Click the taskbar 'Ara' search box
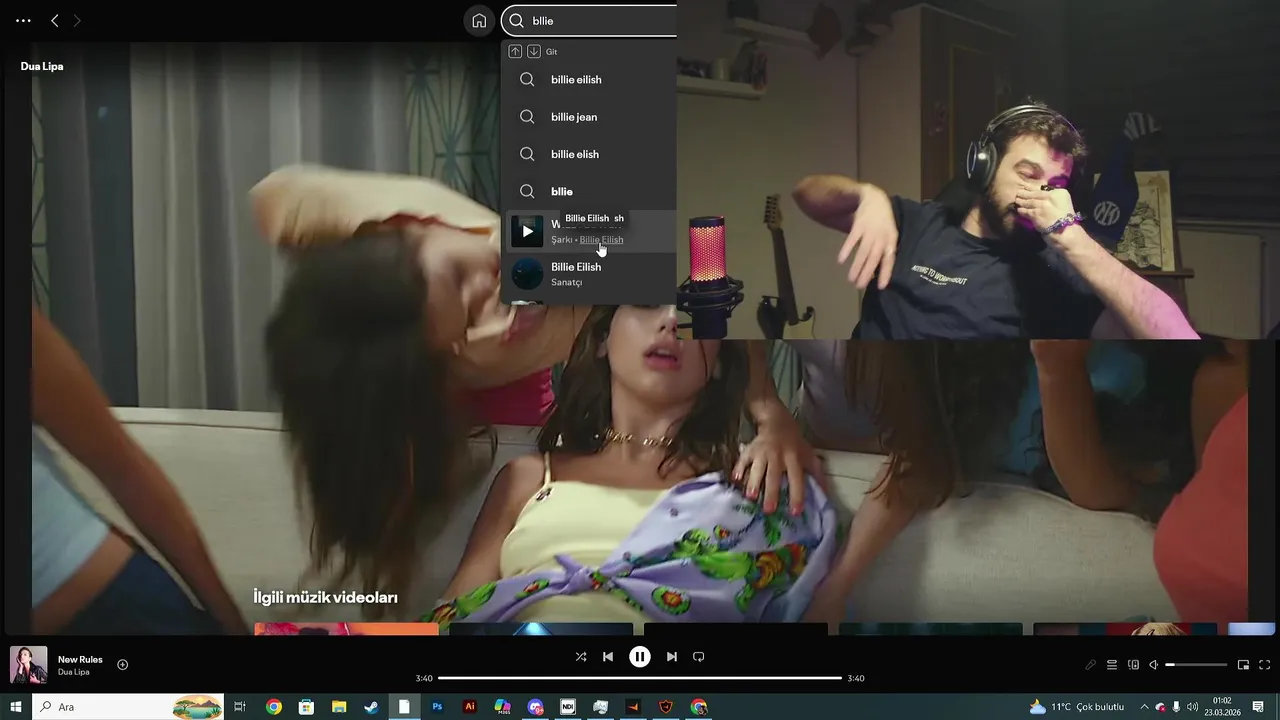The height and width of the screenshot is (720, 1280). [x=129, y=707]
